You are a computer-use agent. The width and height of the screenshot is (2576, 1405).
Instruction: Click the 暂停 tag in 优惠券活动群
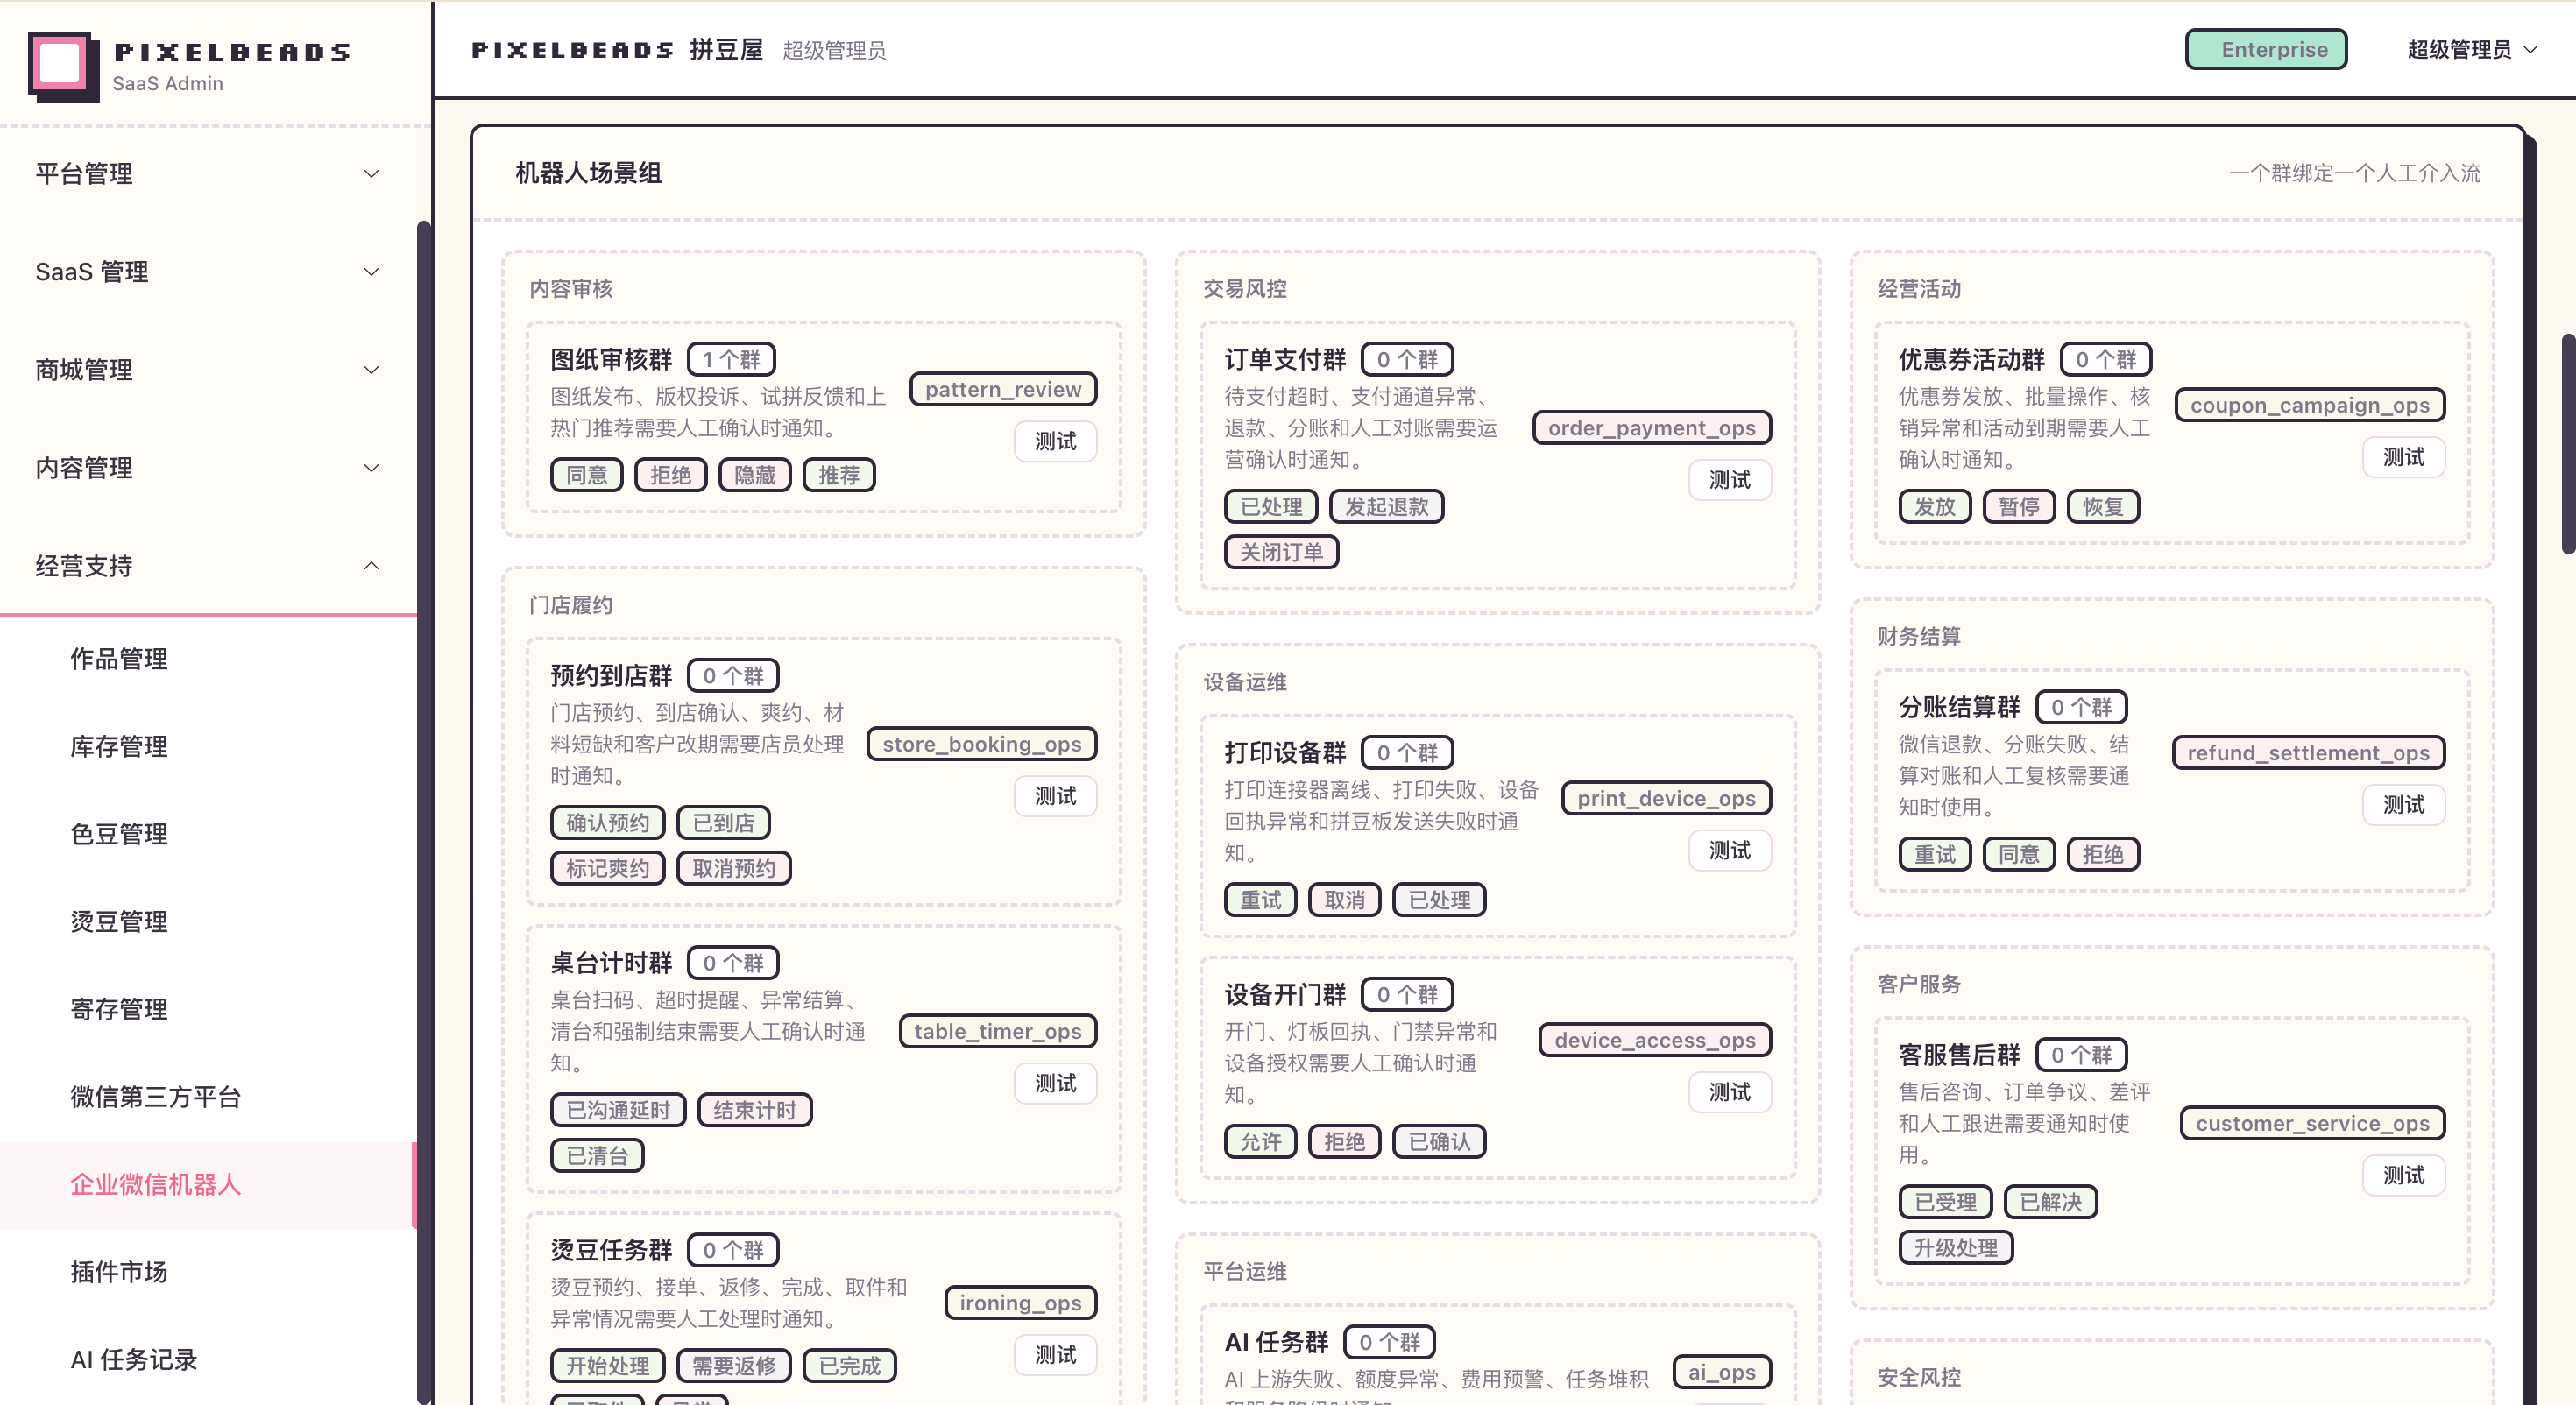2019,507
